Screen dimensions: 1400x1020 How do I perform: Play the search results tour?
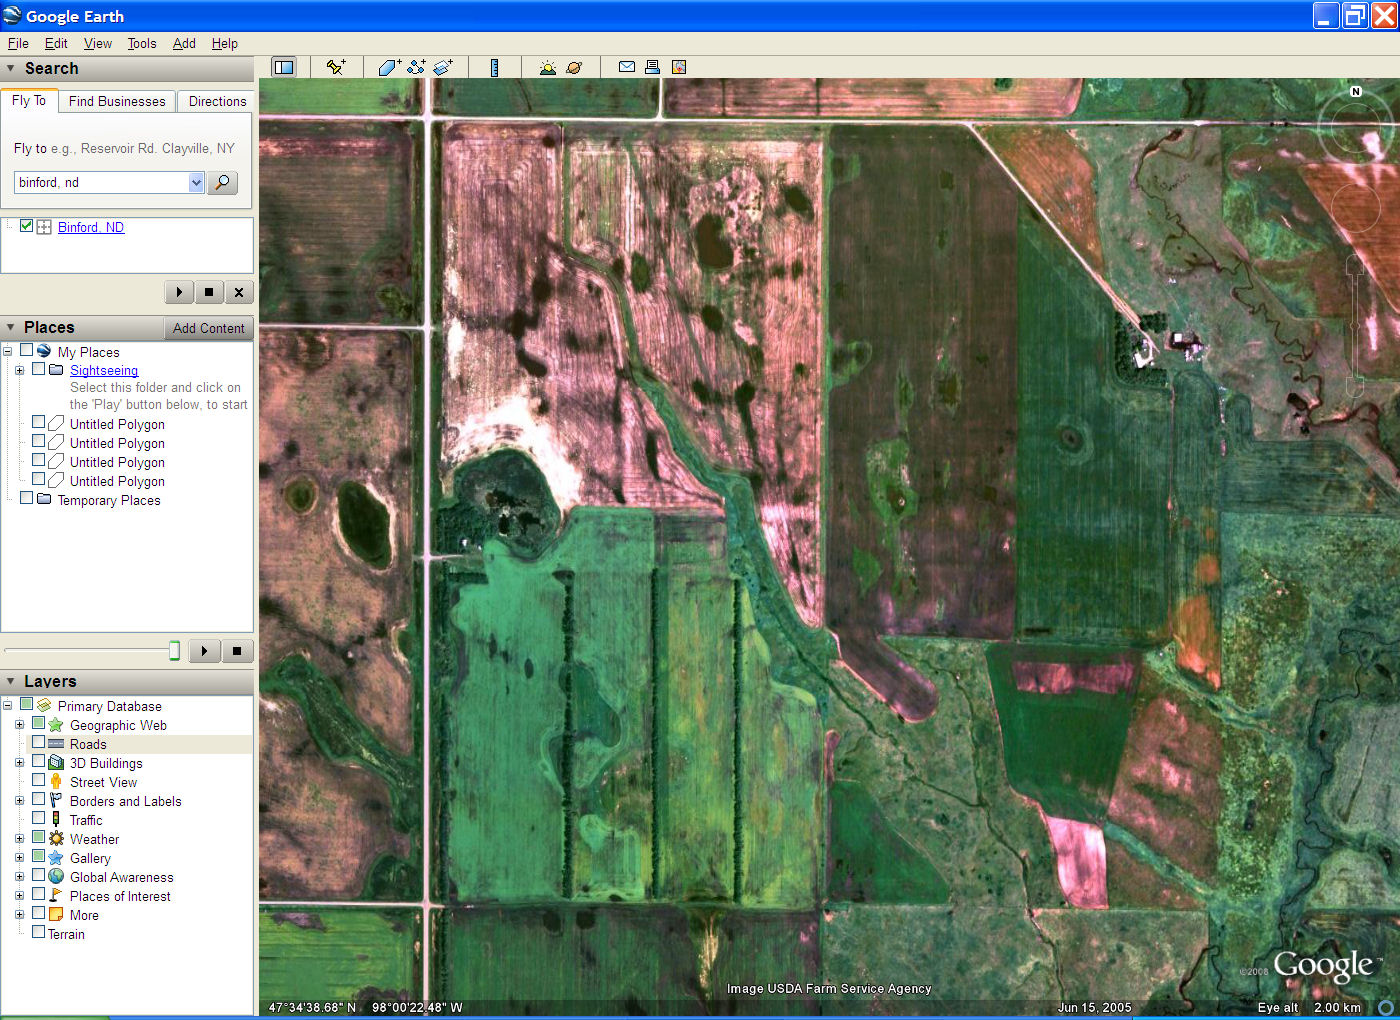click(x=179, y=292)
